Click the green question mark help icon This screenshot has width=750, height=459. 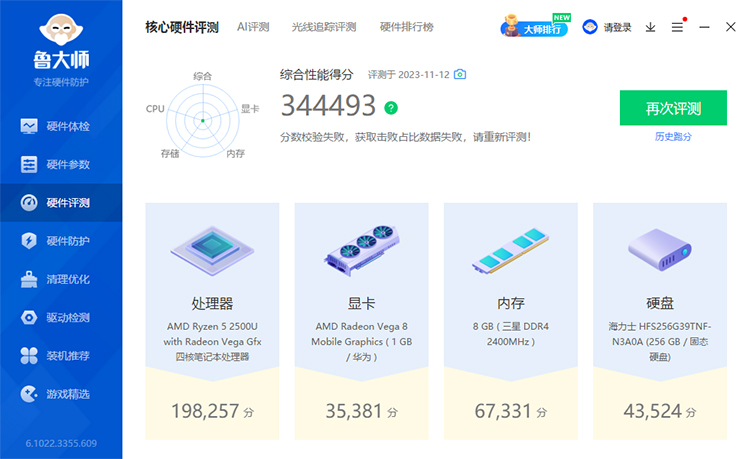[x=391, y=108]
